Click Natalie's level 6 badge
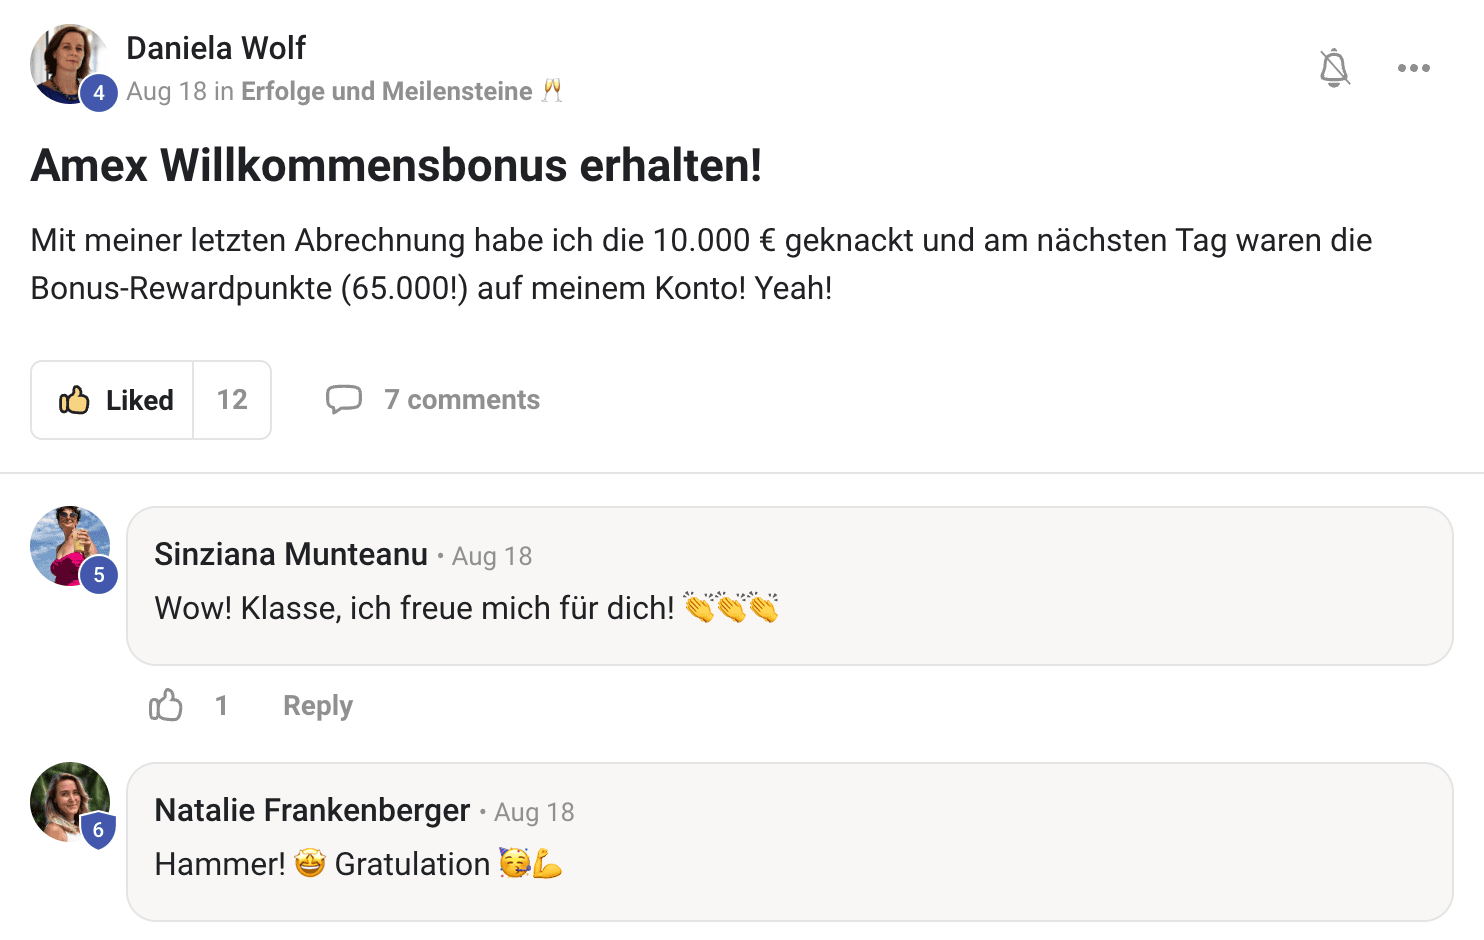Image resolution: width=1484 pixels, height=940 pixels. coord(98,830)
